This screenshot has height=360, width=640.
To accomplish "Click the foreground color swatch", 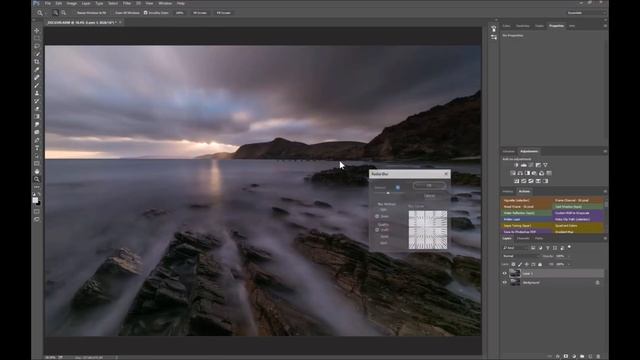I will coord(35,200).
